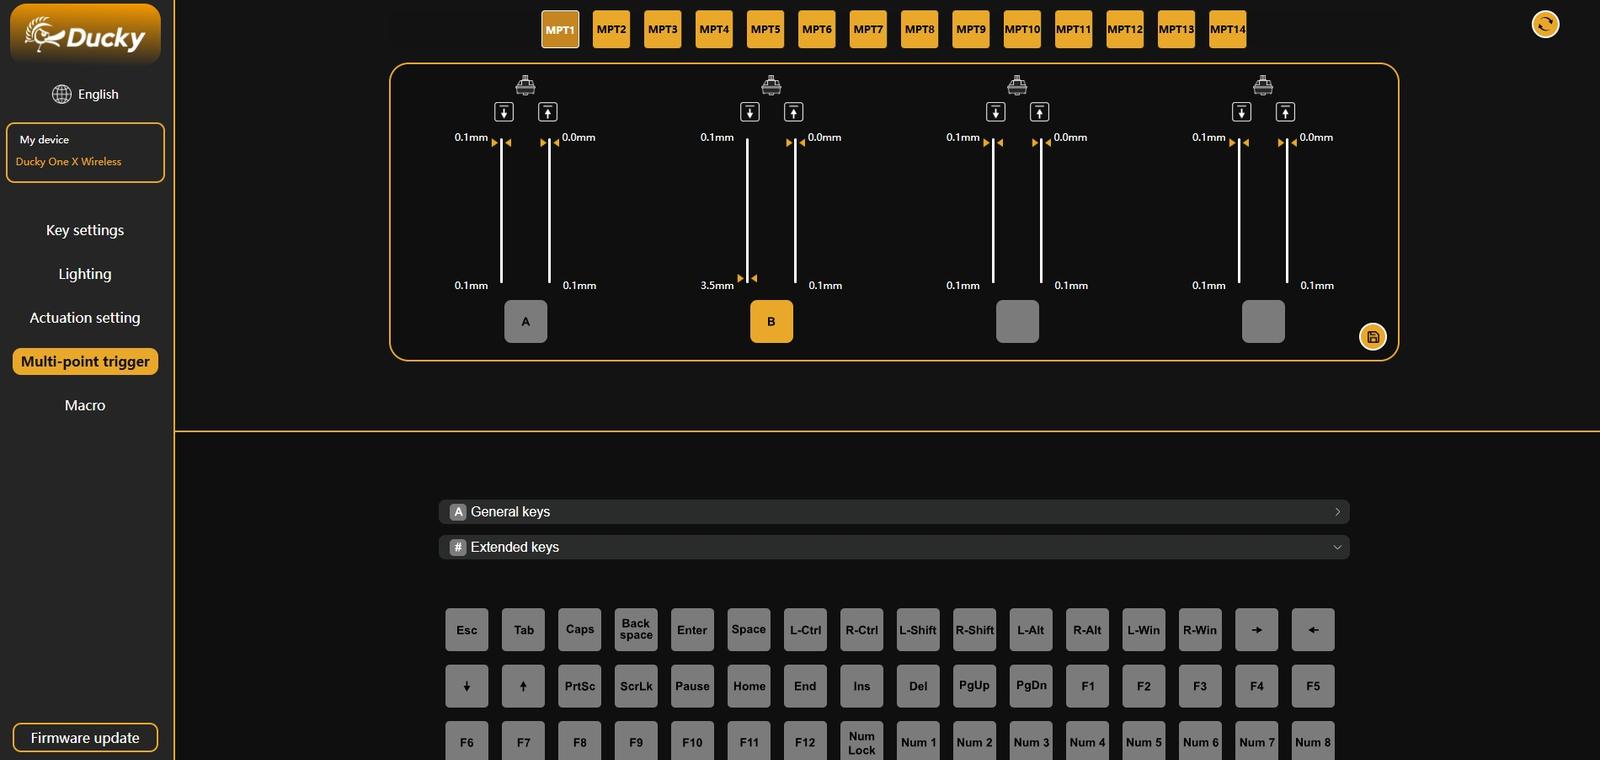Choose the L-Ctrl key
Screen dimensions: 1600x760
click(x=805, y=630)
